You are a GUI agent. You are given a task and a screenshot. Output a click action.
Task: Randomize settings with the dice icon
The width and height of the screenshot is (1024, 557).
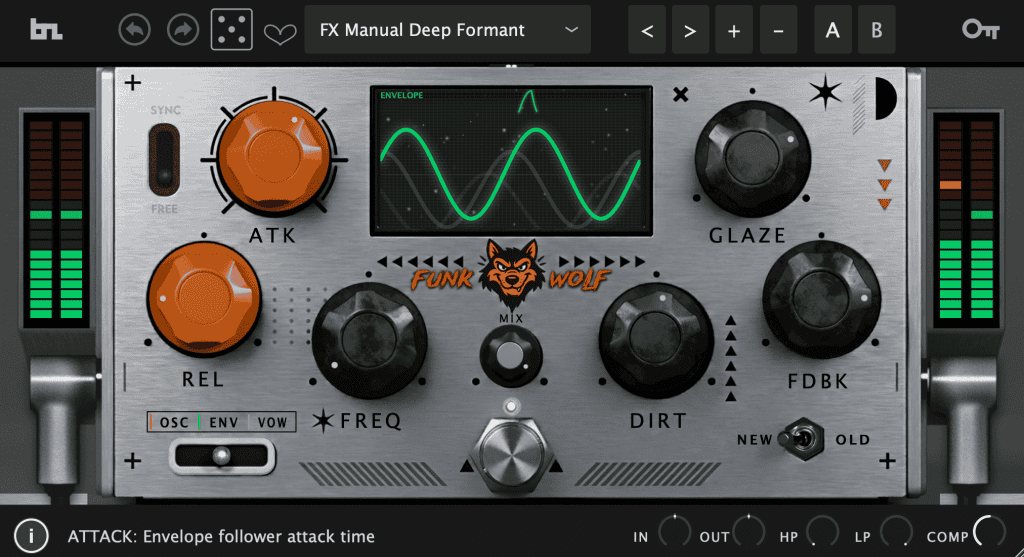click(232, 30)
